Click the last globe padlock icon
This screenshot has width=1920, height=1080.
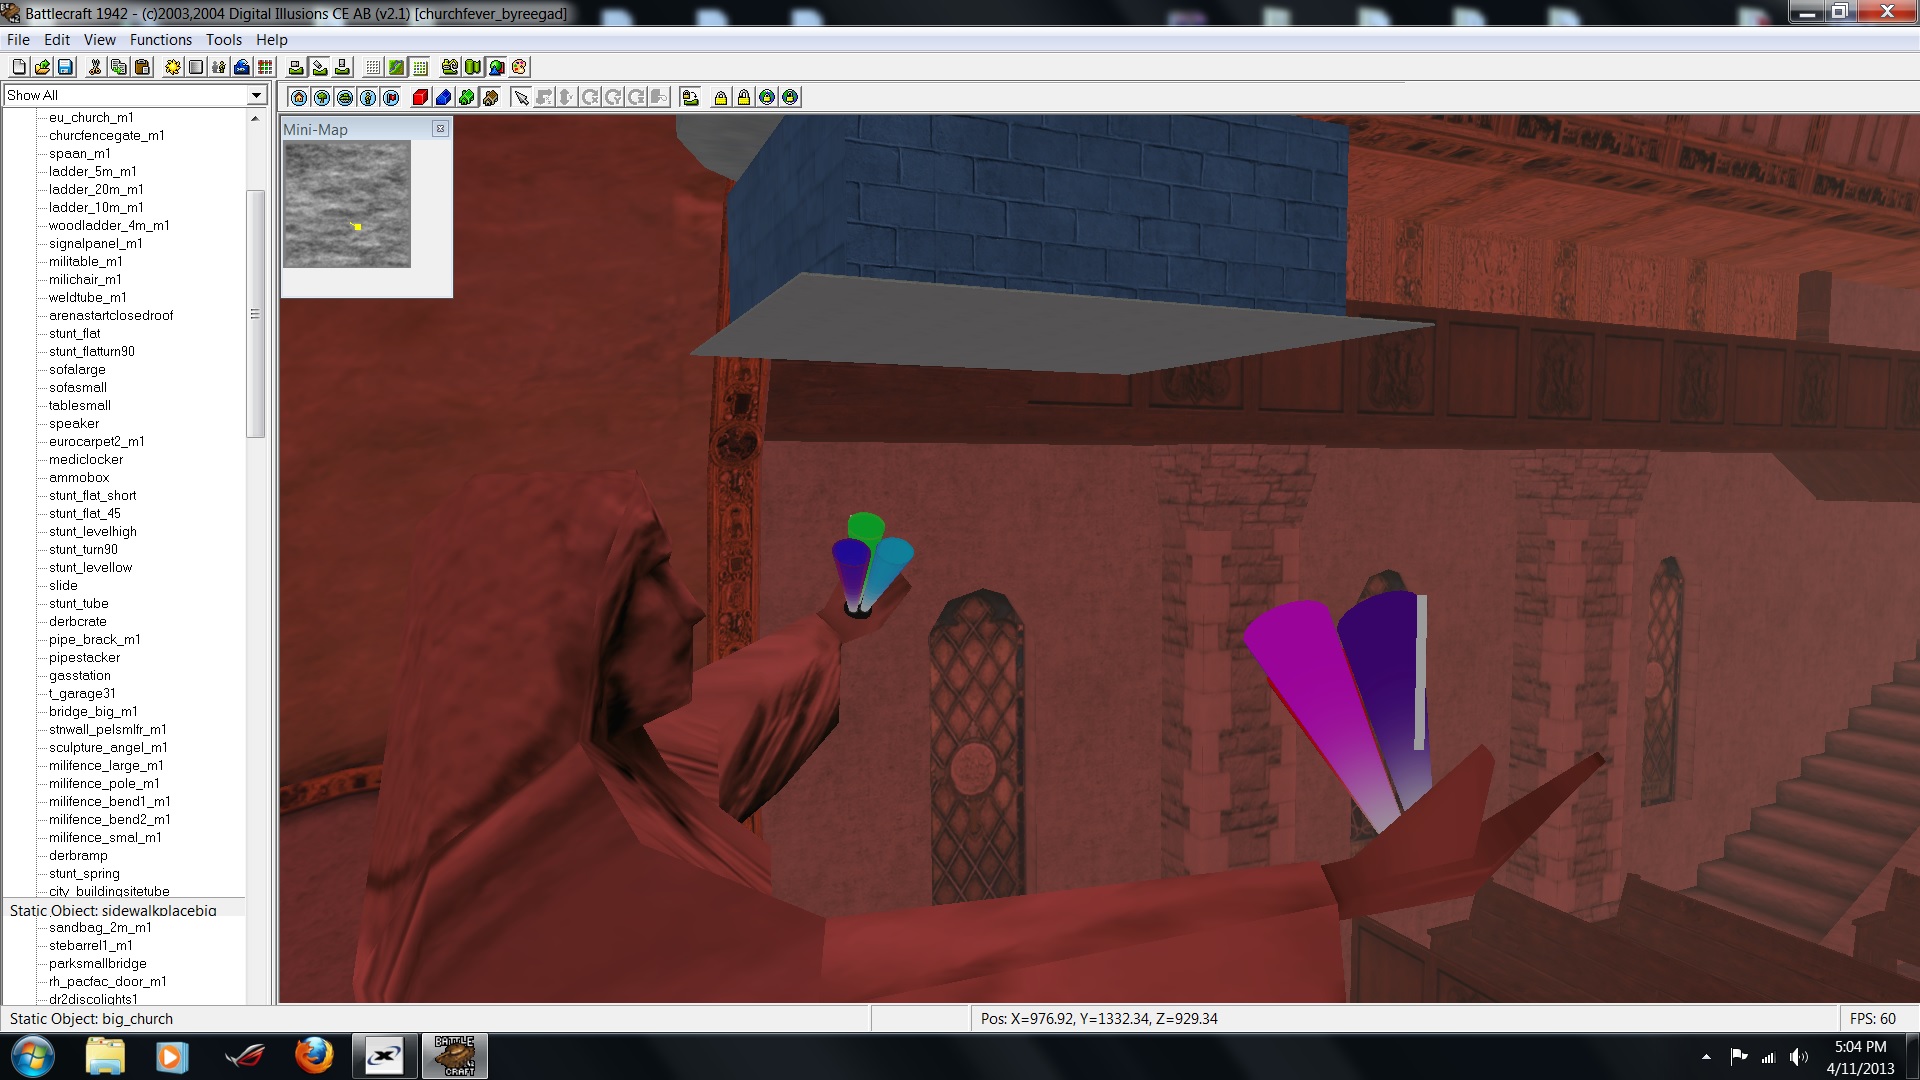pyautogui.click(x=790, y=97)
